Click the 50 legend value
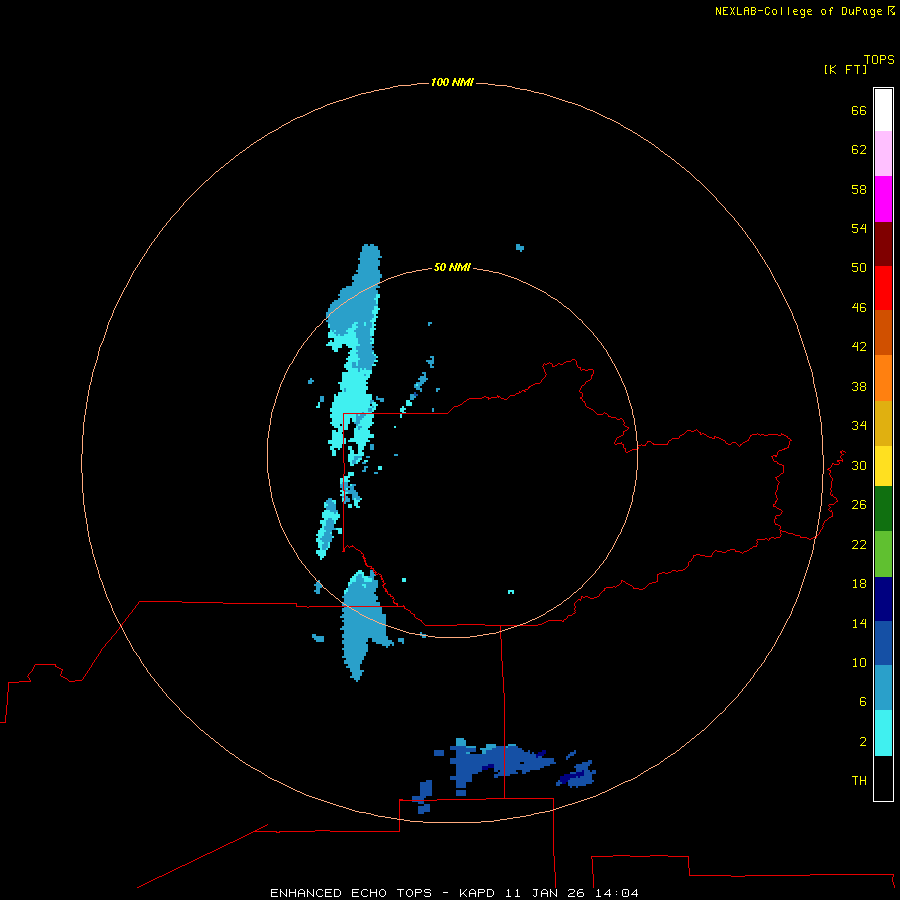Viewport: 900px width, 900px height. 859,267
